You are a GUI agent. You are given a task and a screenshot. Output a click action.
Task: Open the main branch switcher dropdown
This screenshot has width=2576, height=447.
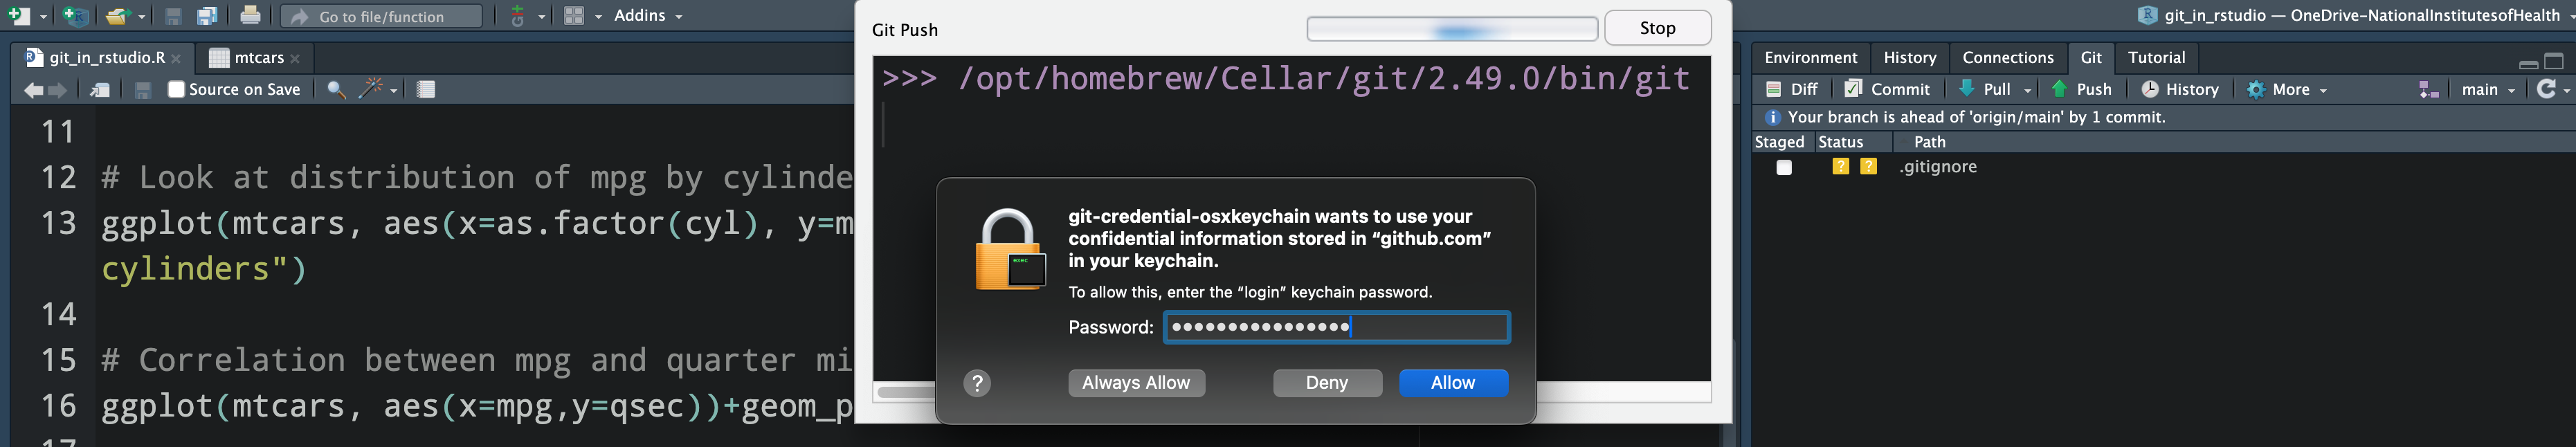point(2487,89)
